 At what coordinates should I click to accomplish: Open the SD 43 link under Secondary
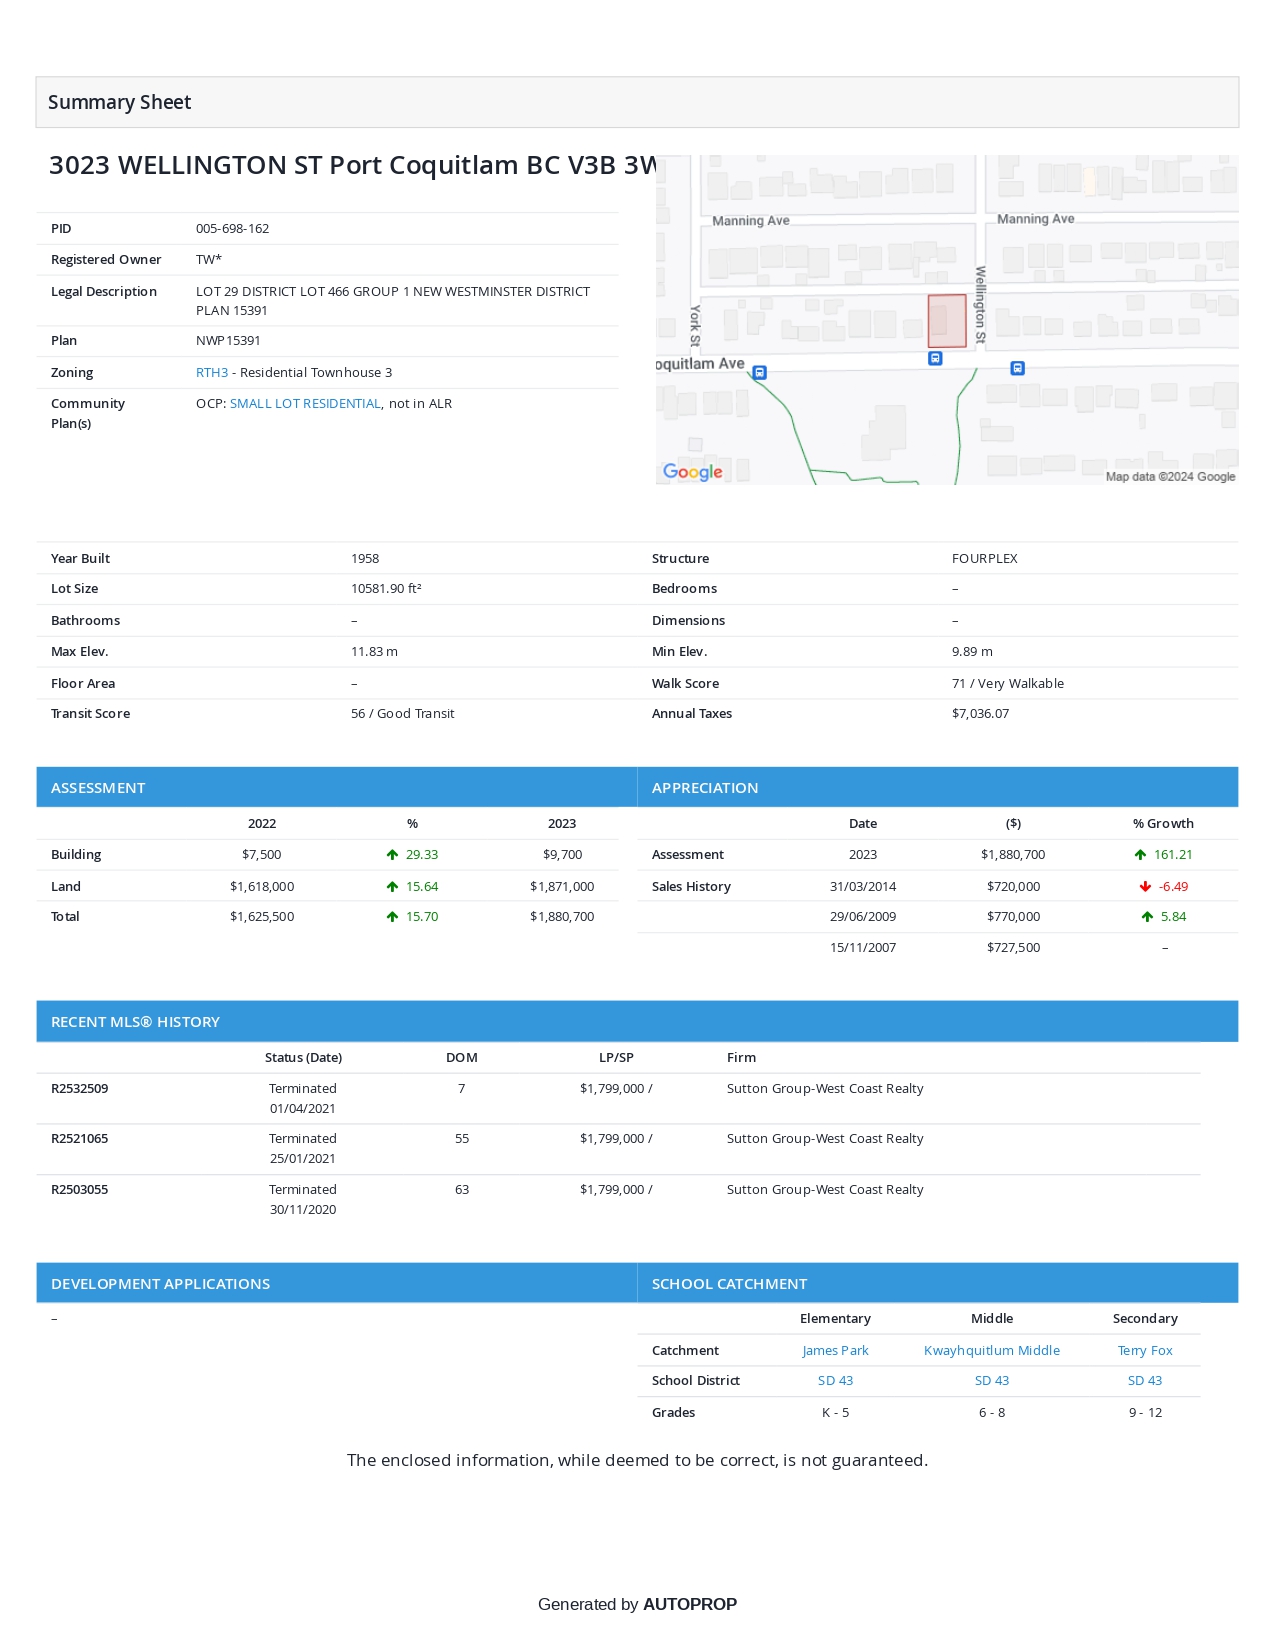coord(1145,1381)
